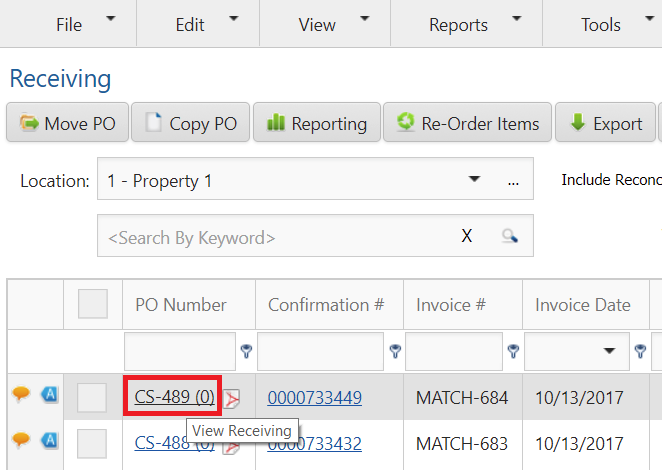The width and height of the screenshot is (662, 470).
Task: Open the File menu
Action: point(69,25)
